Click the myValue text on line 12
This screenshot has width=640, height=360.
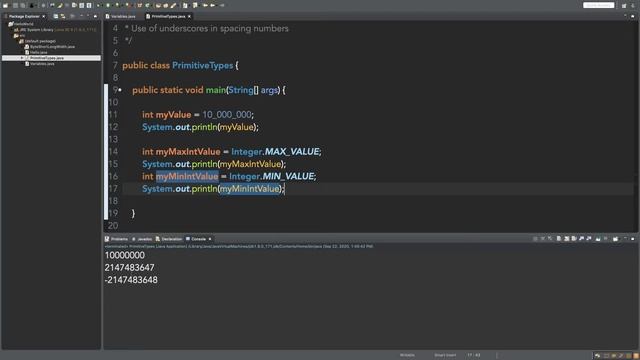pyautogui.click(x=237, y=127)
